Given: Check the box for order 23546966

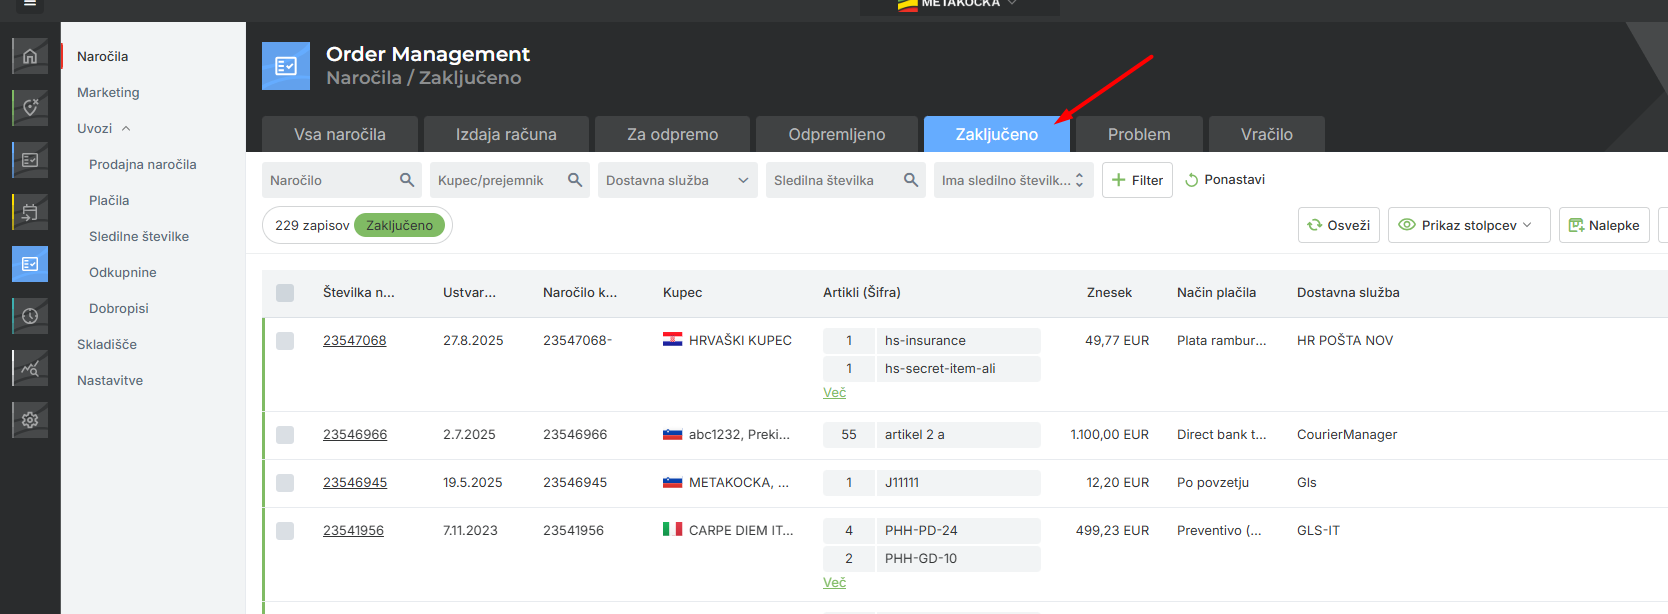Looking at the screenshot, I should [285, 435].
